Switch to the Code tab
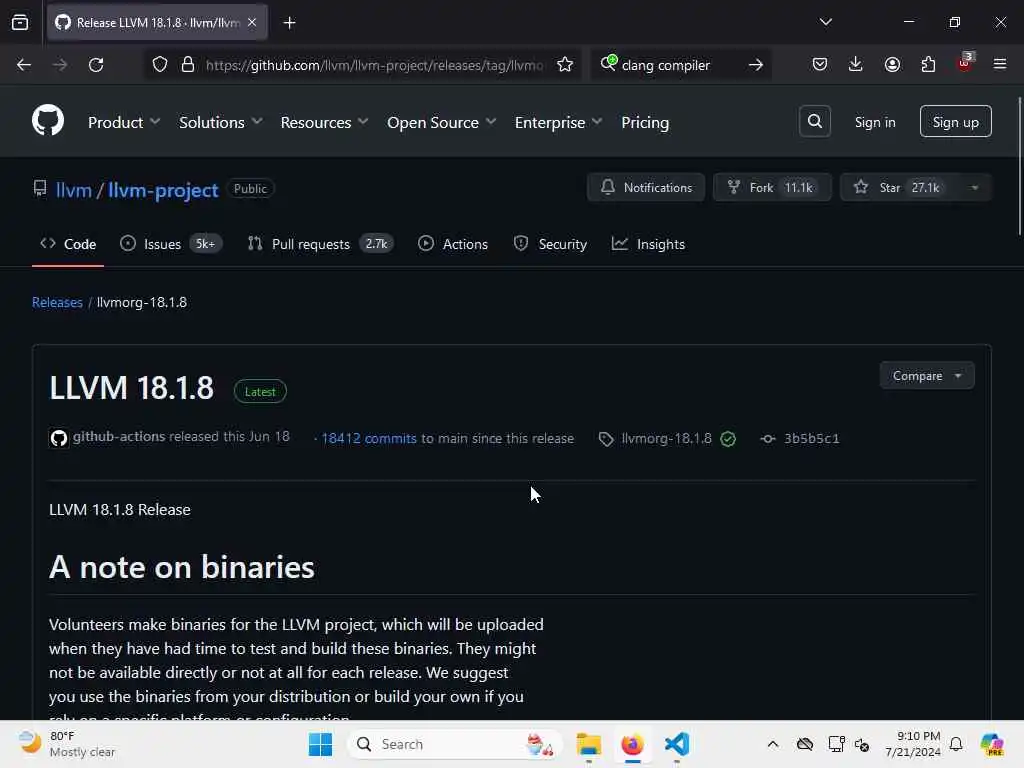Viewport: 1024px width, 768px height. (x=68, y=244)
